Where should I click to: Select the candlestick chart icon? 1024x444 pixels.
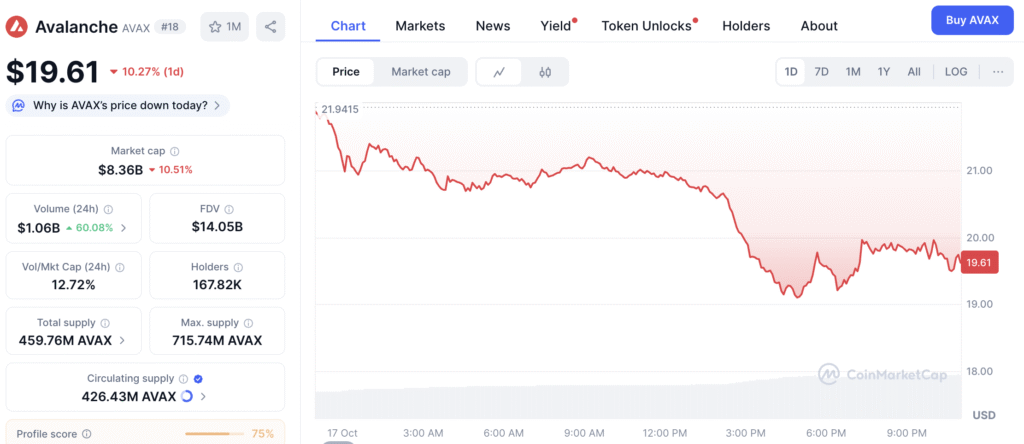(x=545, y=72)
